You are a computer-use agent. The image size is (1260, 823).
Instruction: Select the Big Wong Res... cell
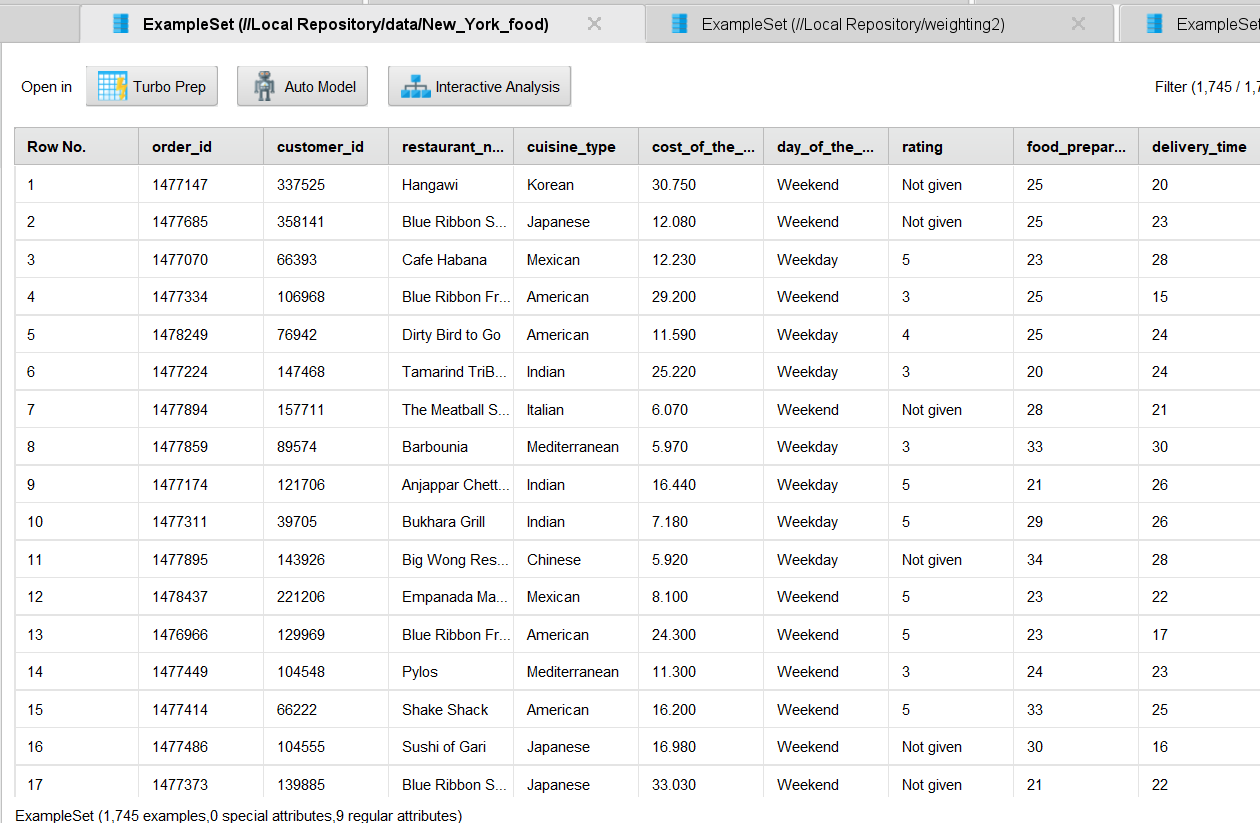(x=451, y=560)
